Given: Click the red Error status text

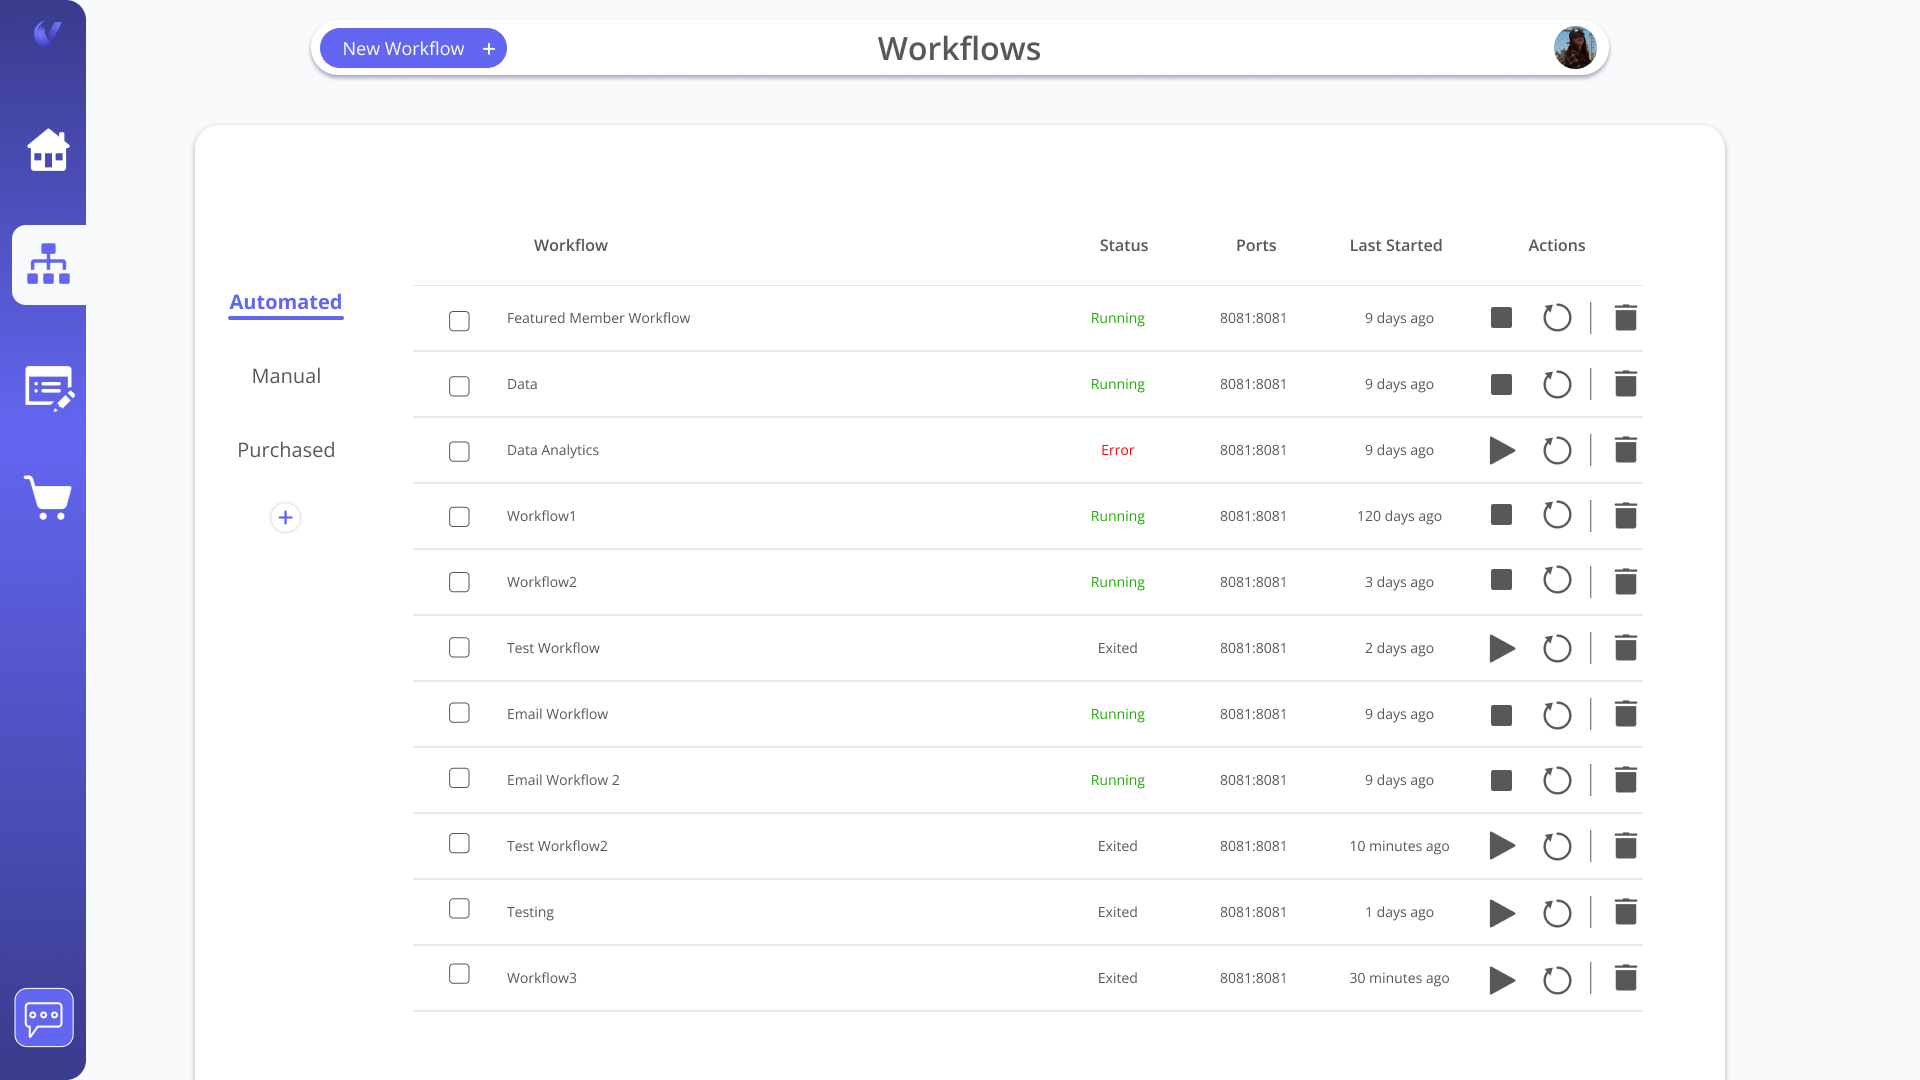Looking at the screenshot, I should pos(1117,450).
